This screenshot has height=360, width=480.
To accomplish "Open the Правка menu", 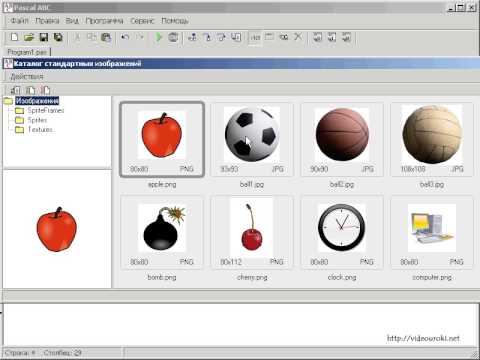I will click(47, 21).
